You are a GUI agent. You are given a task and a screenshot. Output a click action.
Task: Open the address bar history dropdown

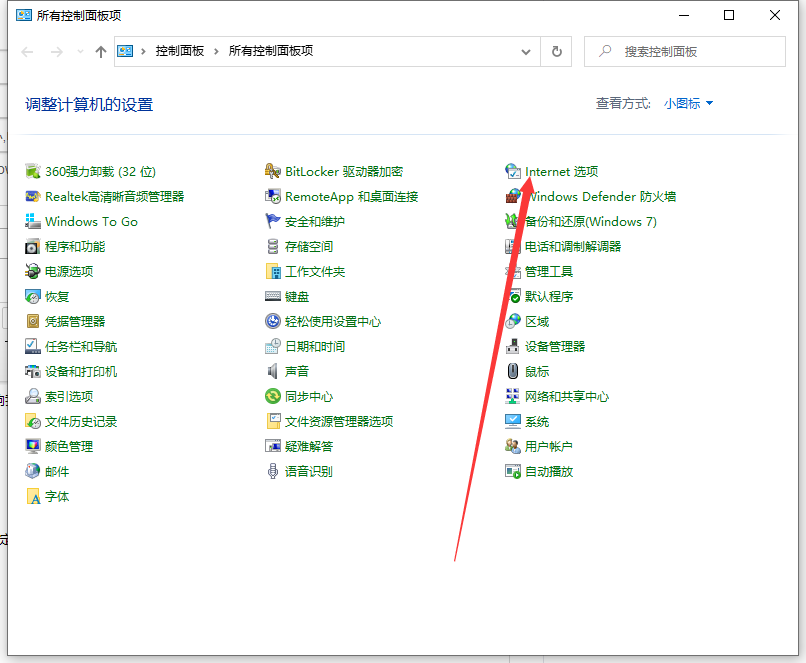(x=527, y=51)
